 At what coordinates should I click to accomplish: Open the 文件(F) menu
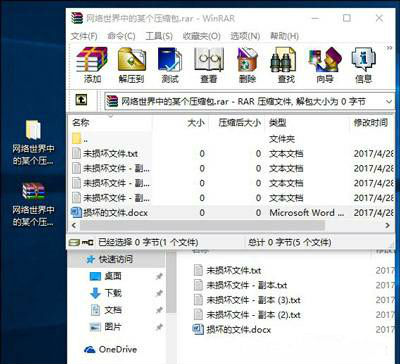pos(84,36)
